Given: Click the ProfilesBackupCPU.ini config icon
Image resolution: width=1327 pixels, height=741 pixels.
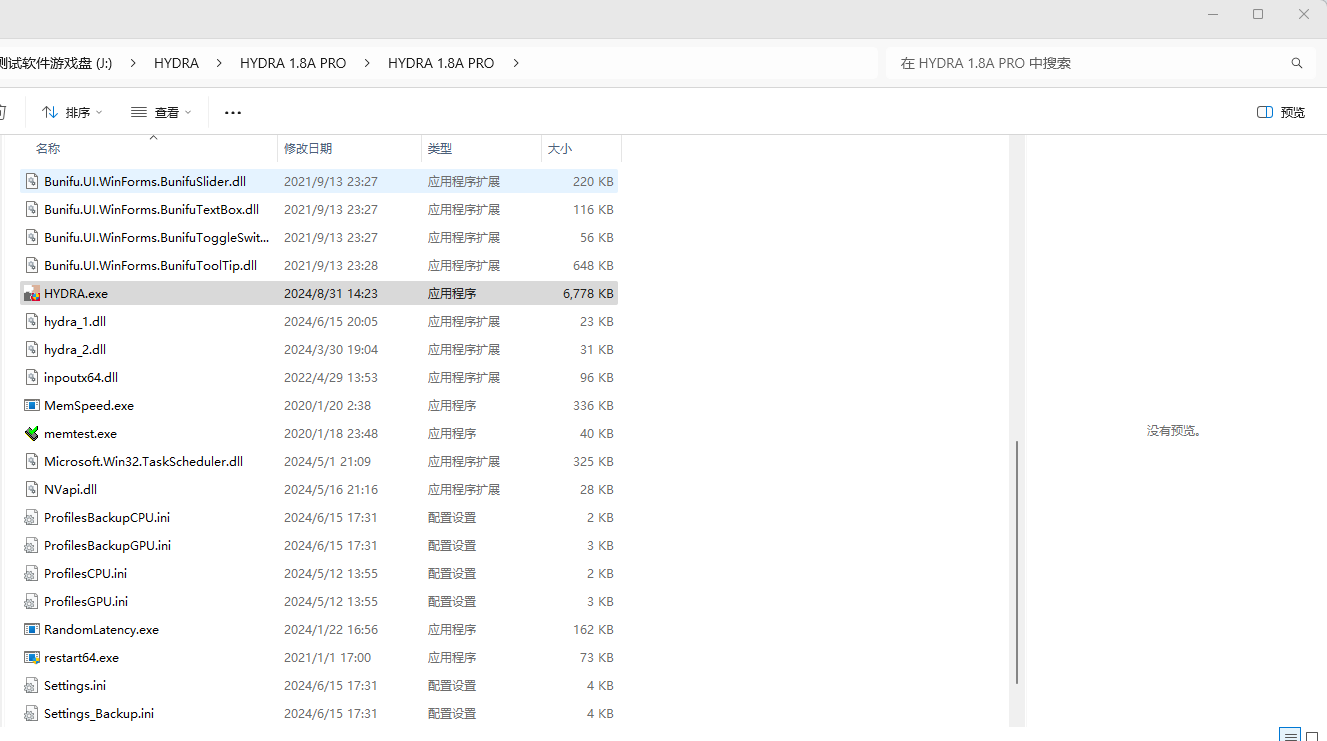Looking at the screenshot, I should pyautogui.click(x=32, y=518).
